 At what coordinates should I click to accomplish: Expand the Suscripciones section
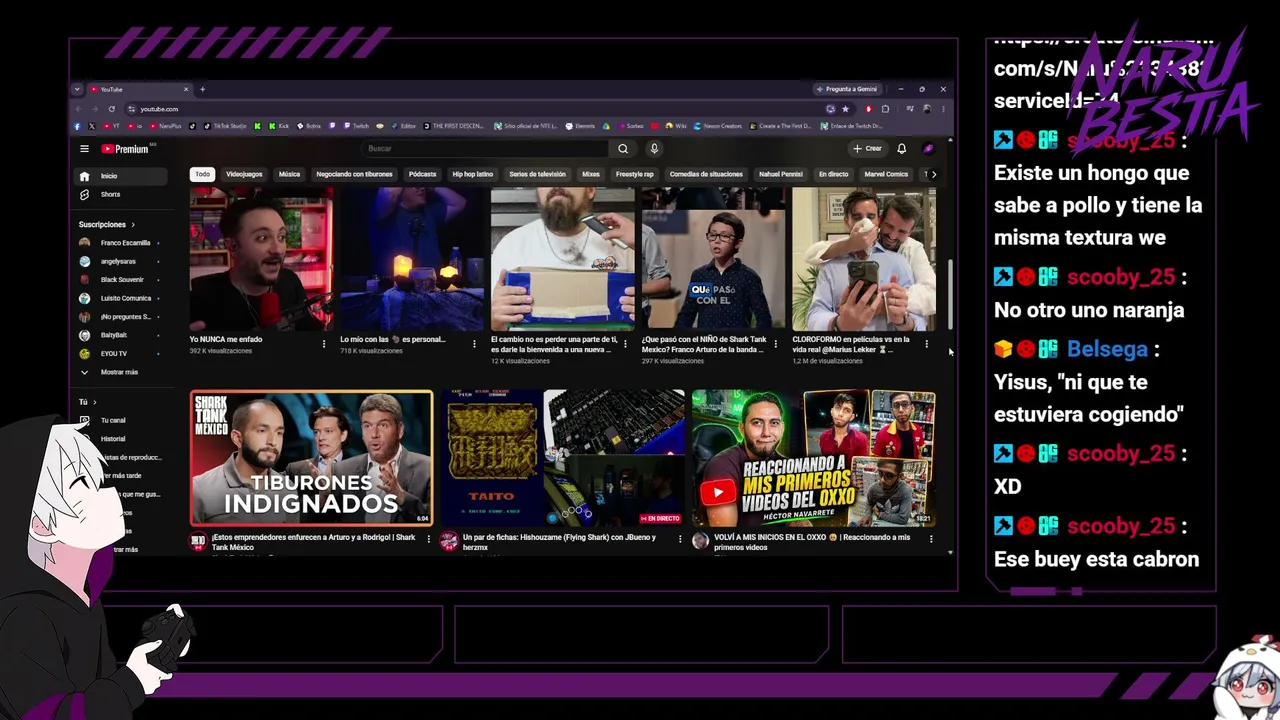[x=107, y=225]
